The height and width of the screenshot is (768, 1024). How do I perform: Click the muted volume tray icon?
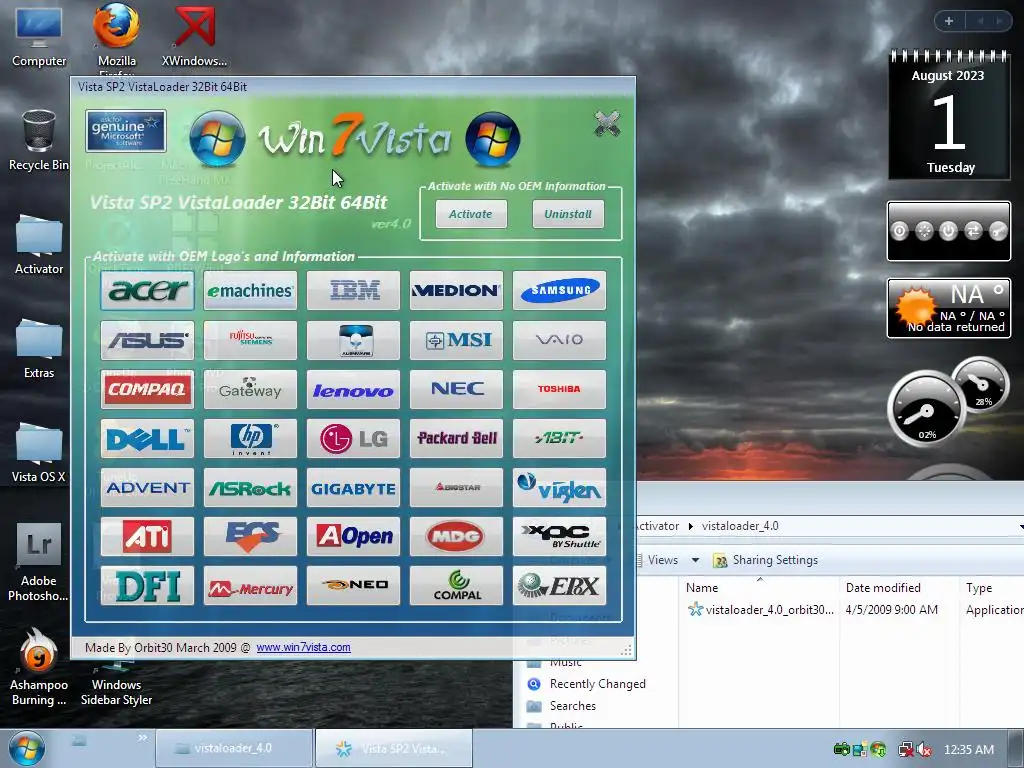click(924, 750)
